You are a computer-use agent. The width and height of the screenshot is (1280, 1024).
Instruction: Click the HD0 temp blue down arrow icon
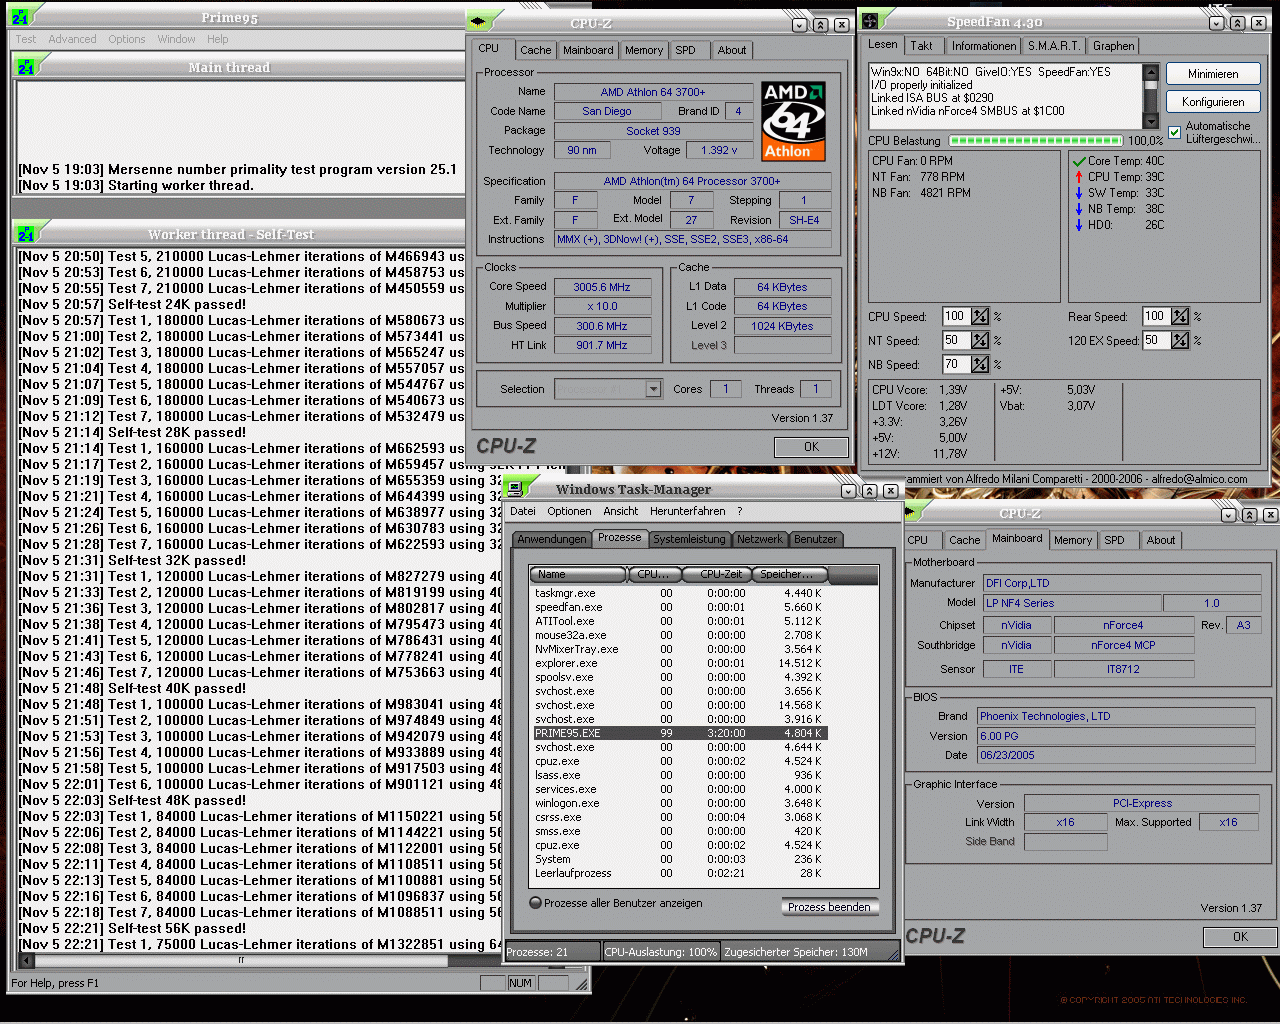(1079, 225)
